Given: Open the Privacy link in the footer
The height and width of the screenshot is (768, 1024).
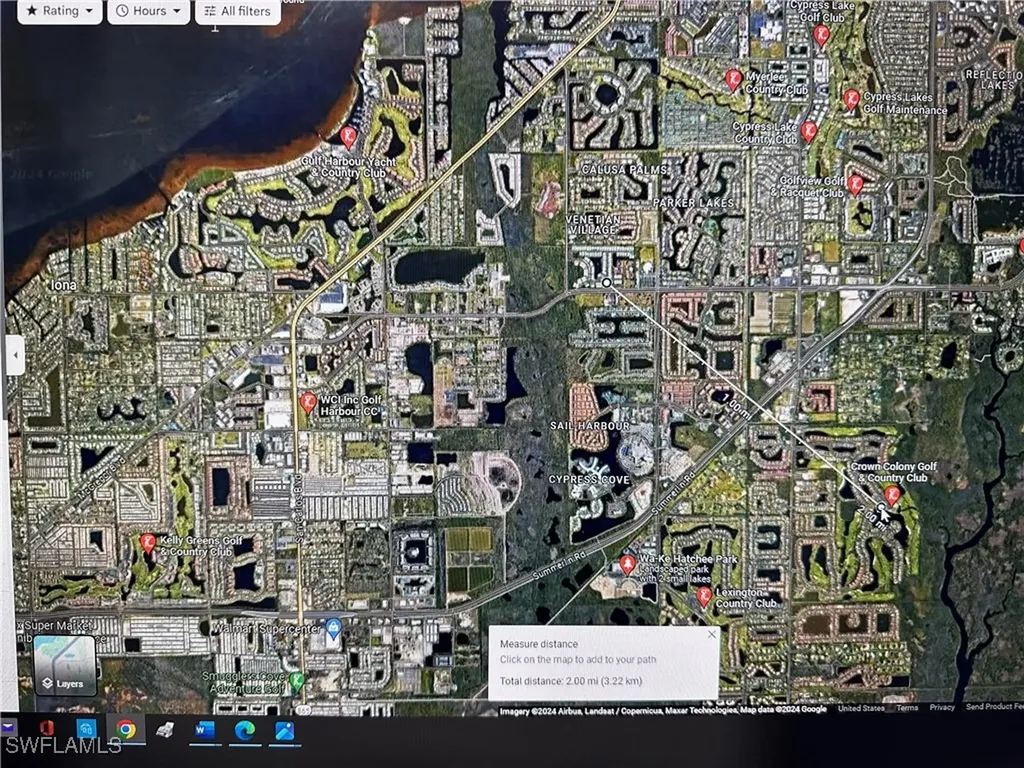Looking at the screenshot, I should click(940, 707).
